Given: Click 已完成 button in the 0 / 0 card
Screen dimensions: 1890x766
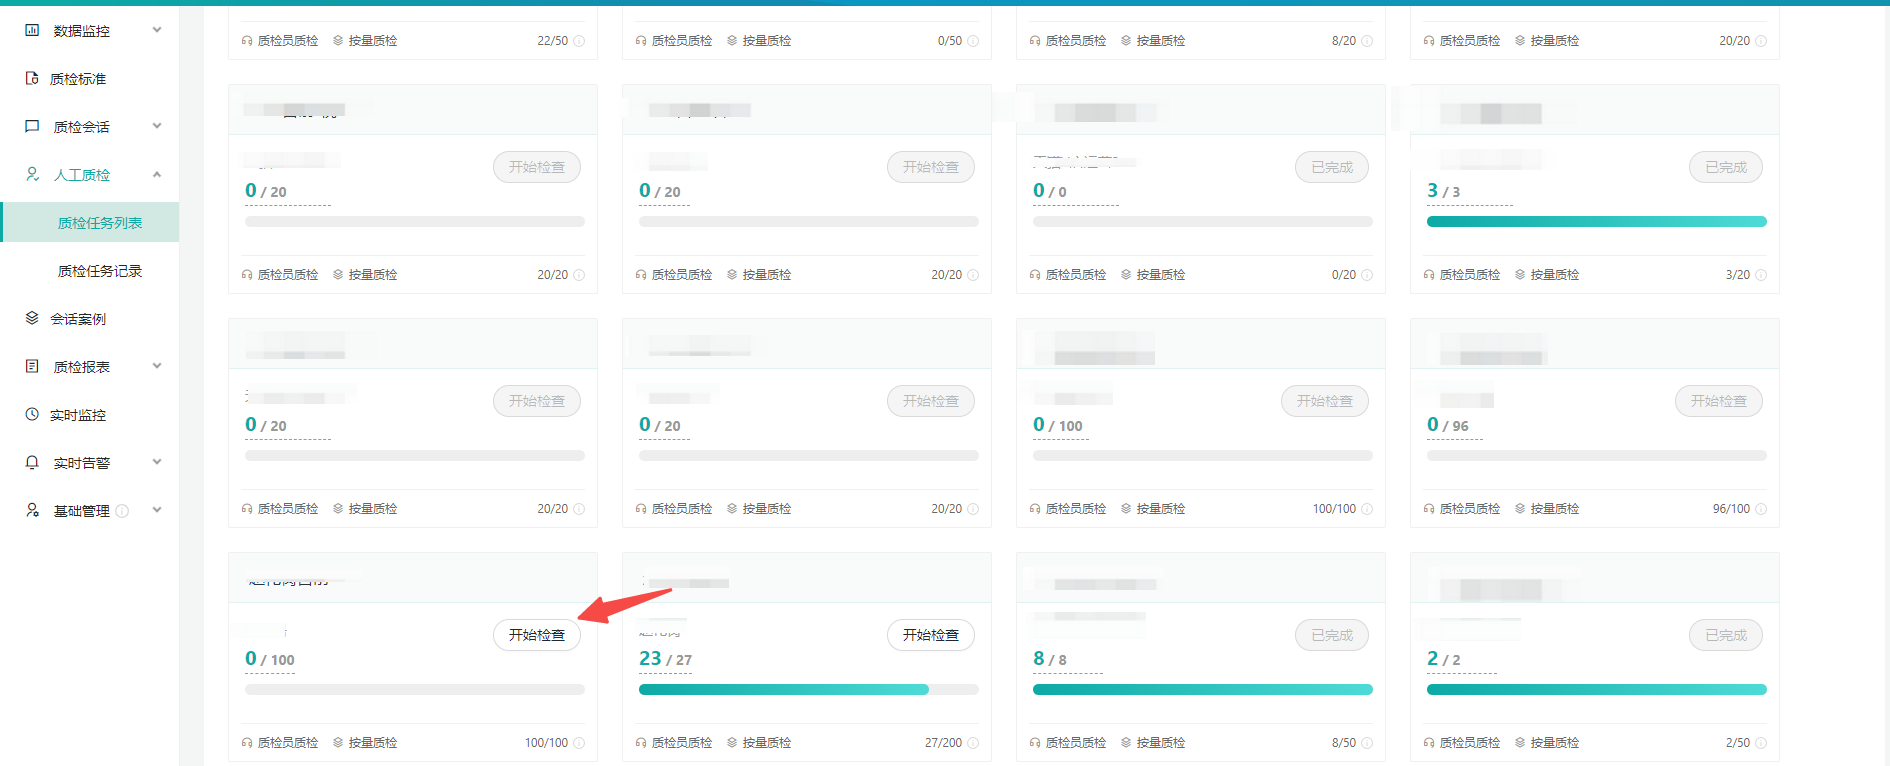Looking at the screenshot, I should tap(1332, 167).
